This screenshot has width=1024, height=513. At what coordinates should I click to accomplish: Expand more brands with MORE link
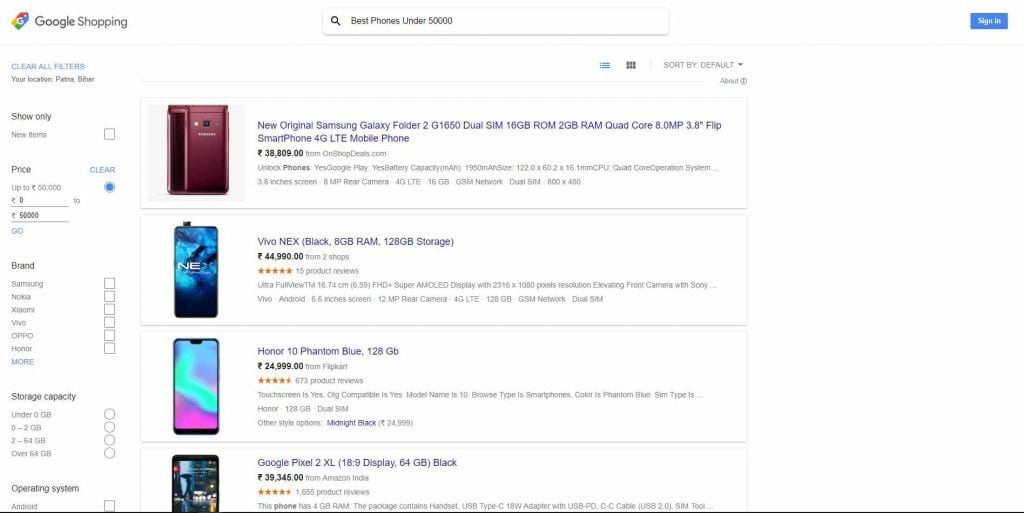(23, 362)
